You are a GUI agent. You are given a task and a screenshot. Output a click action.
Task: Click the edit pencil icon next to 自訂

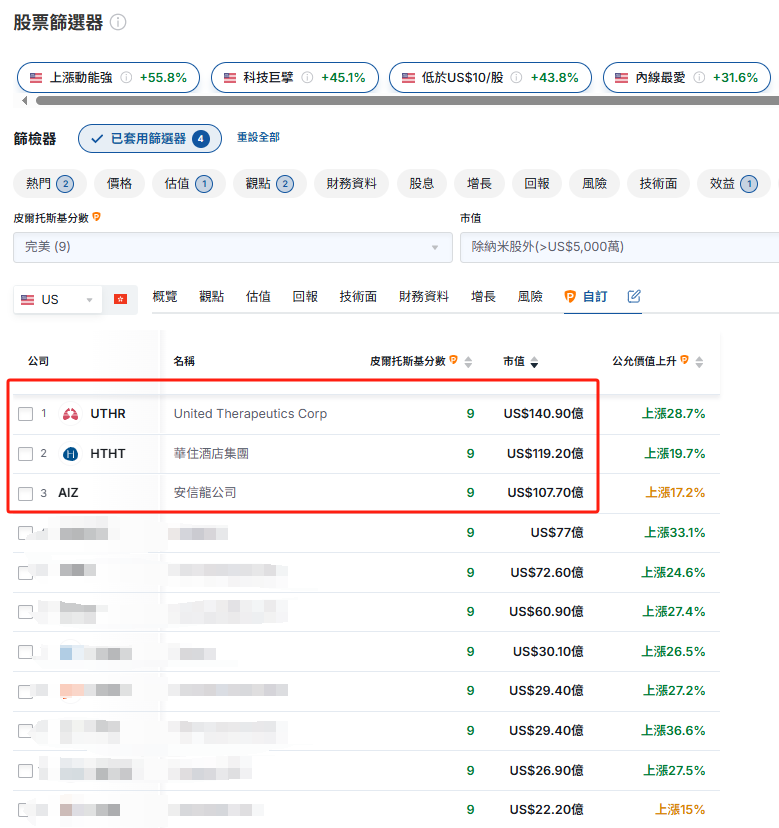[634, 296]
